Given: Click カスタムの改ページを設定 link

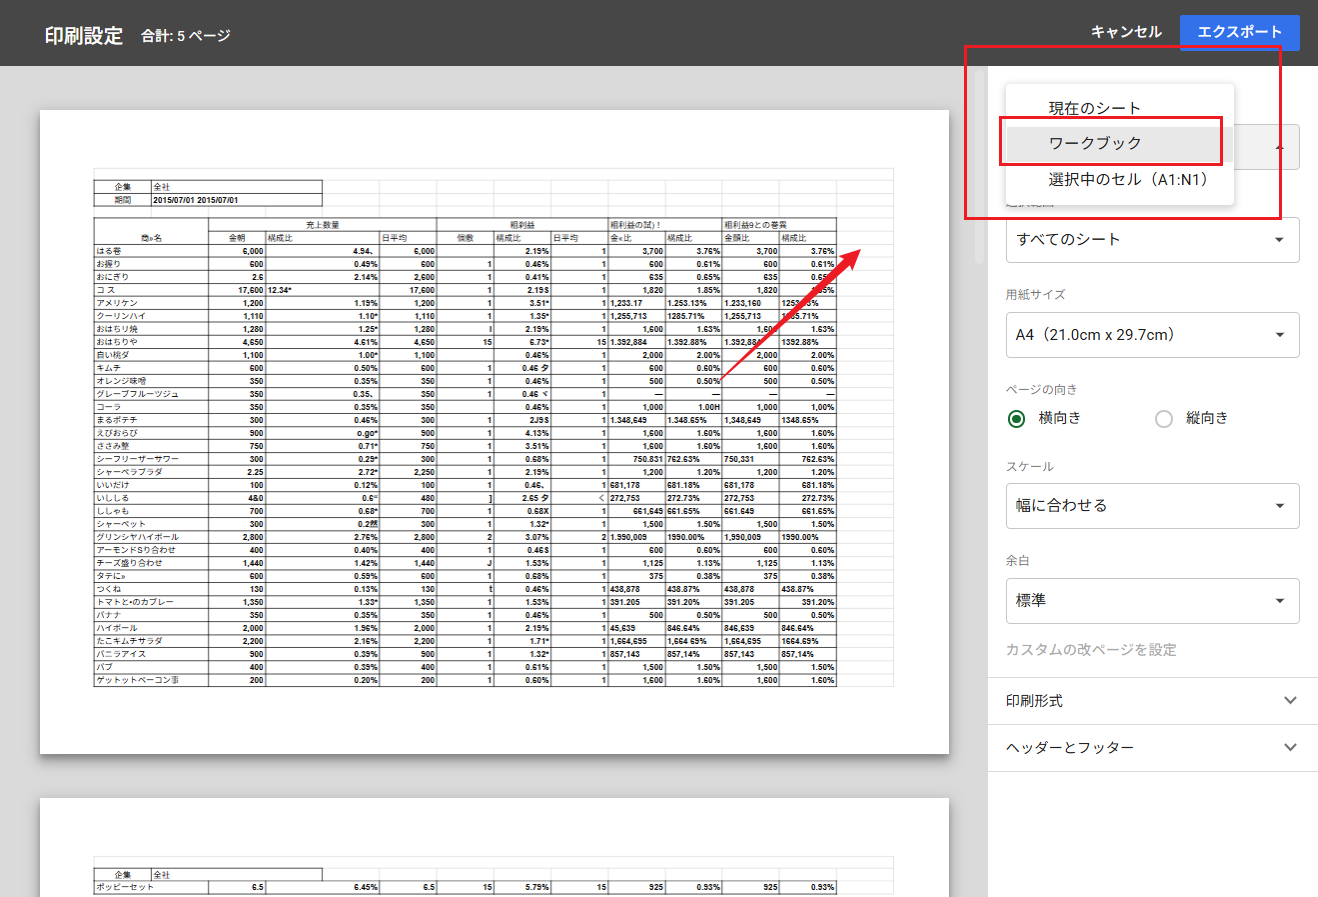Looking at the screenshot, I should tap(1091, 650).
